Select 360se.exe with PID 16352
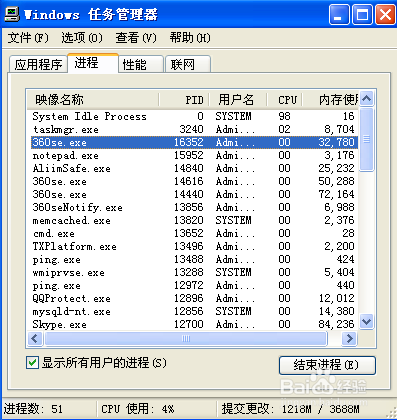397x420 pixels. click(x=193, y=142)
